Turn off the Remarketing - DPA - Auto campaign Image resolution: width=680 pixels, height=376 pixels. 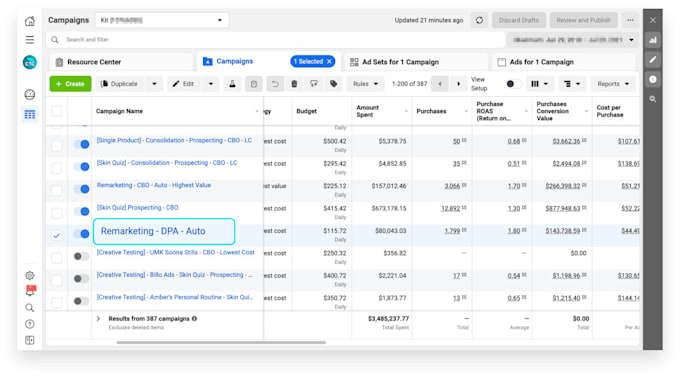[x=82, y=234]
